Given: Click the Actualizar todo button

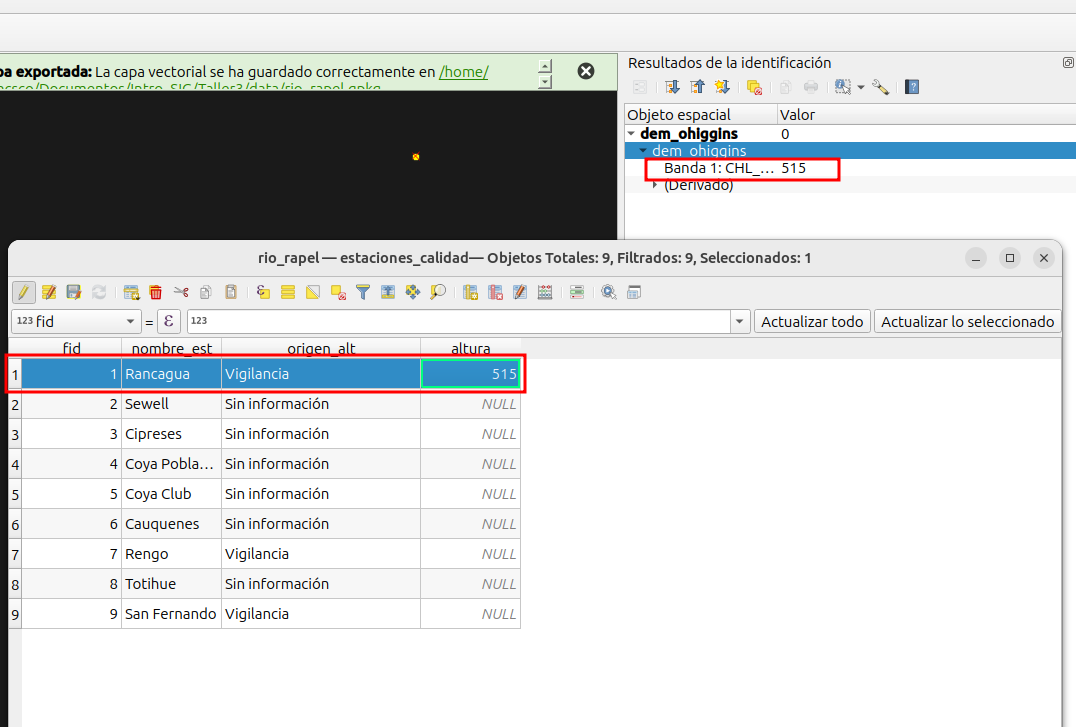Looking at the screenshot, I should [x=811, y=322].
